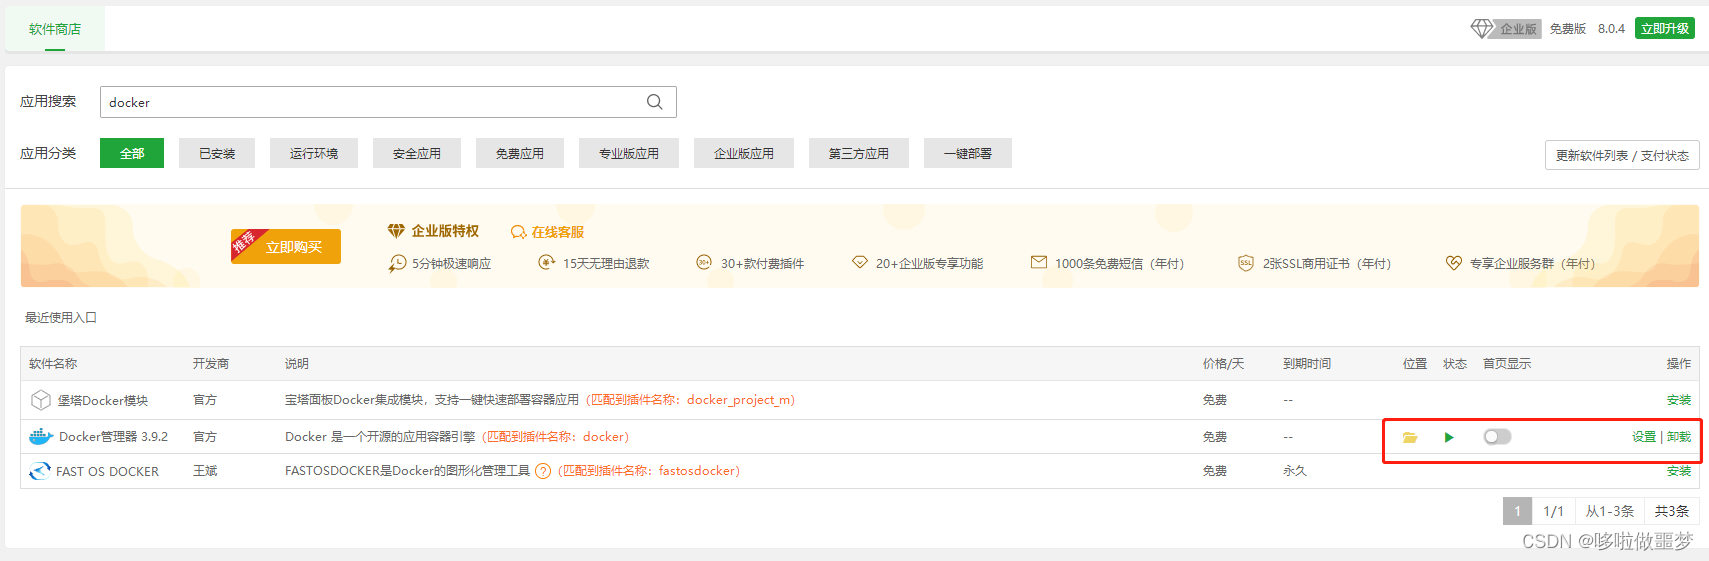Click the 30+款付费插件 icon
This screenshot has width=1709, height=561.
pyautogui.click(x=704, y=263)
